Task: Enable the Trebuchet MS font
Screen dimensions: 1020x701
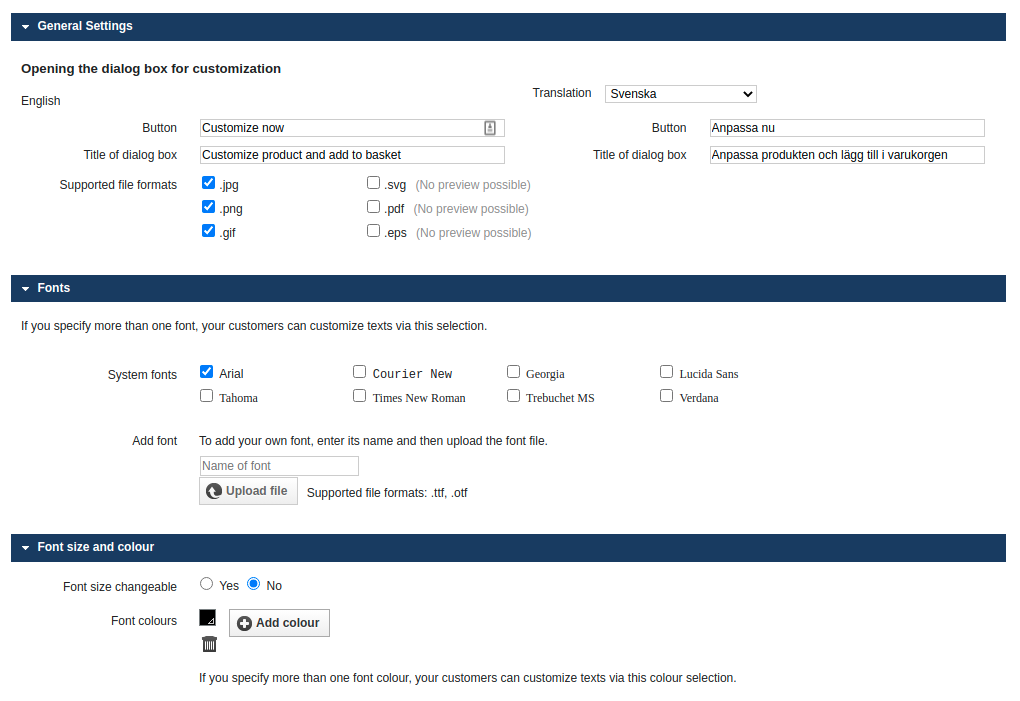Action: pyautogui.click(x=513, y=396)
